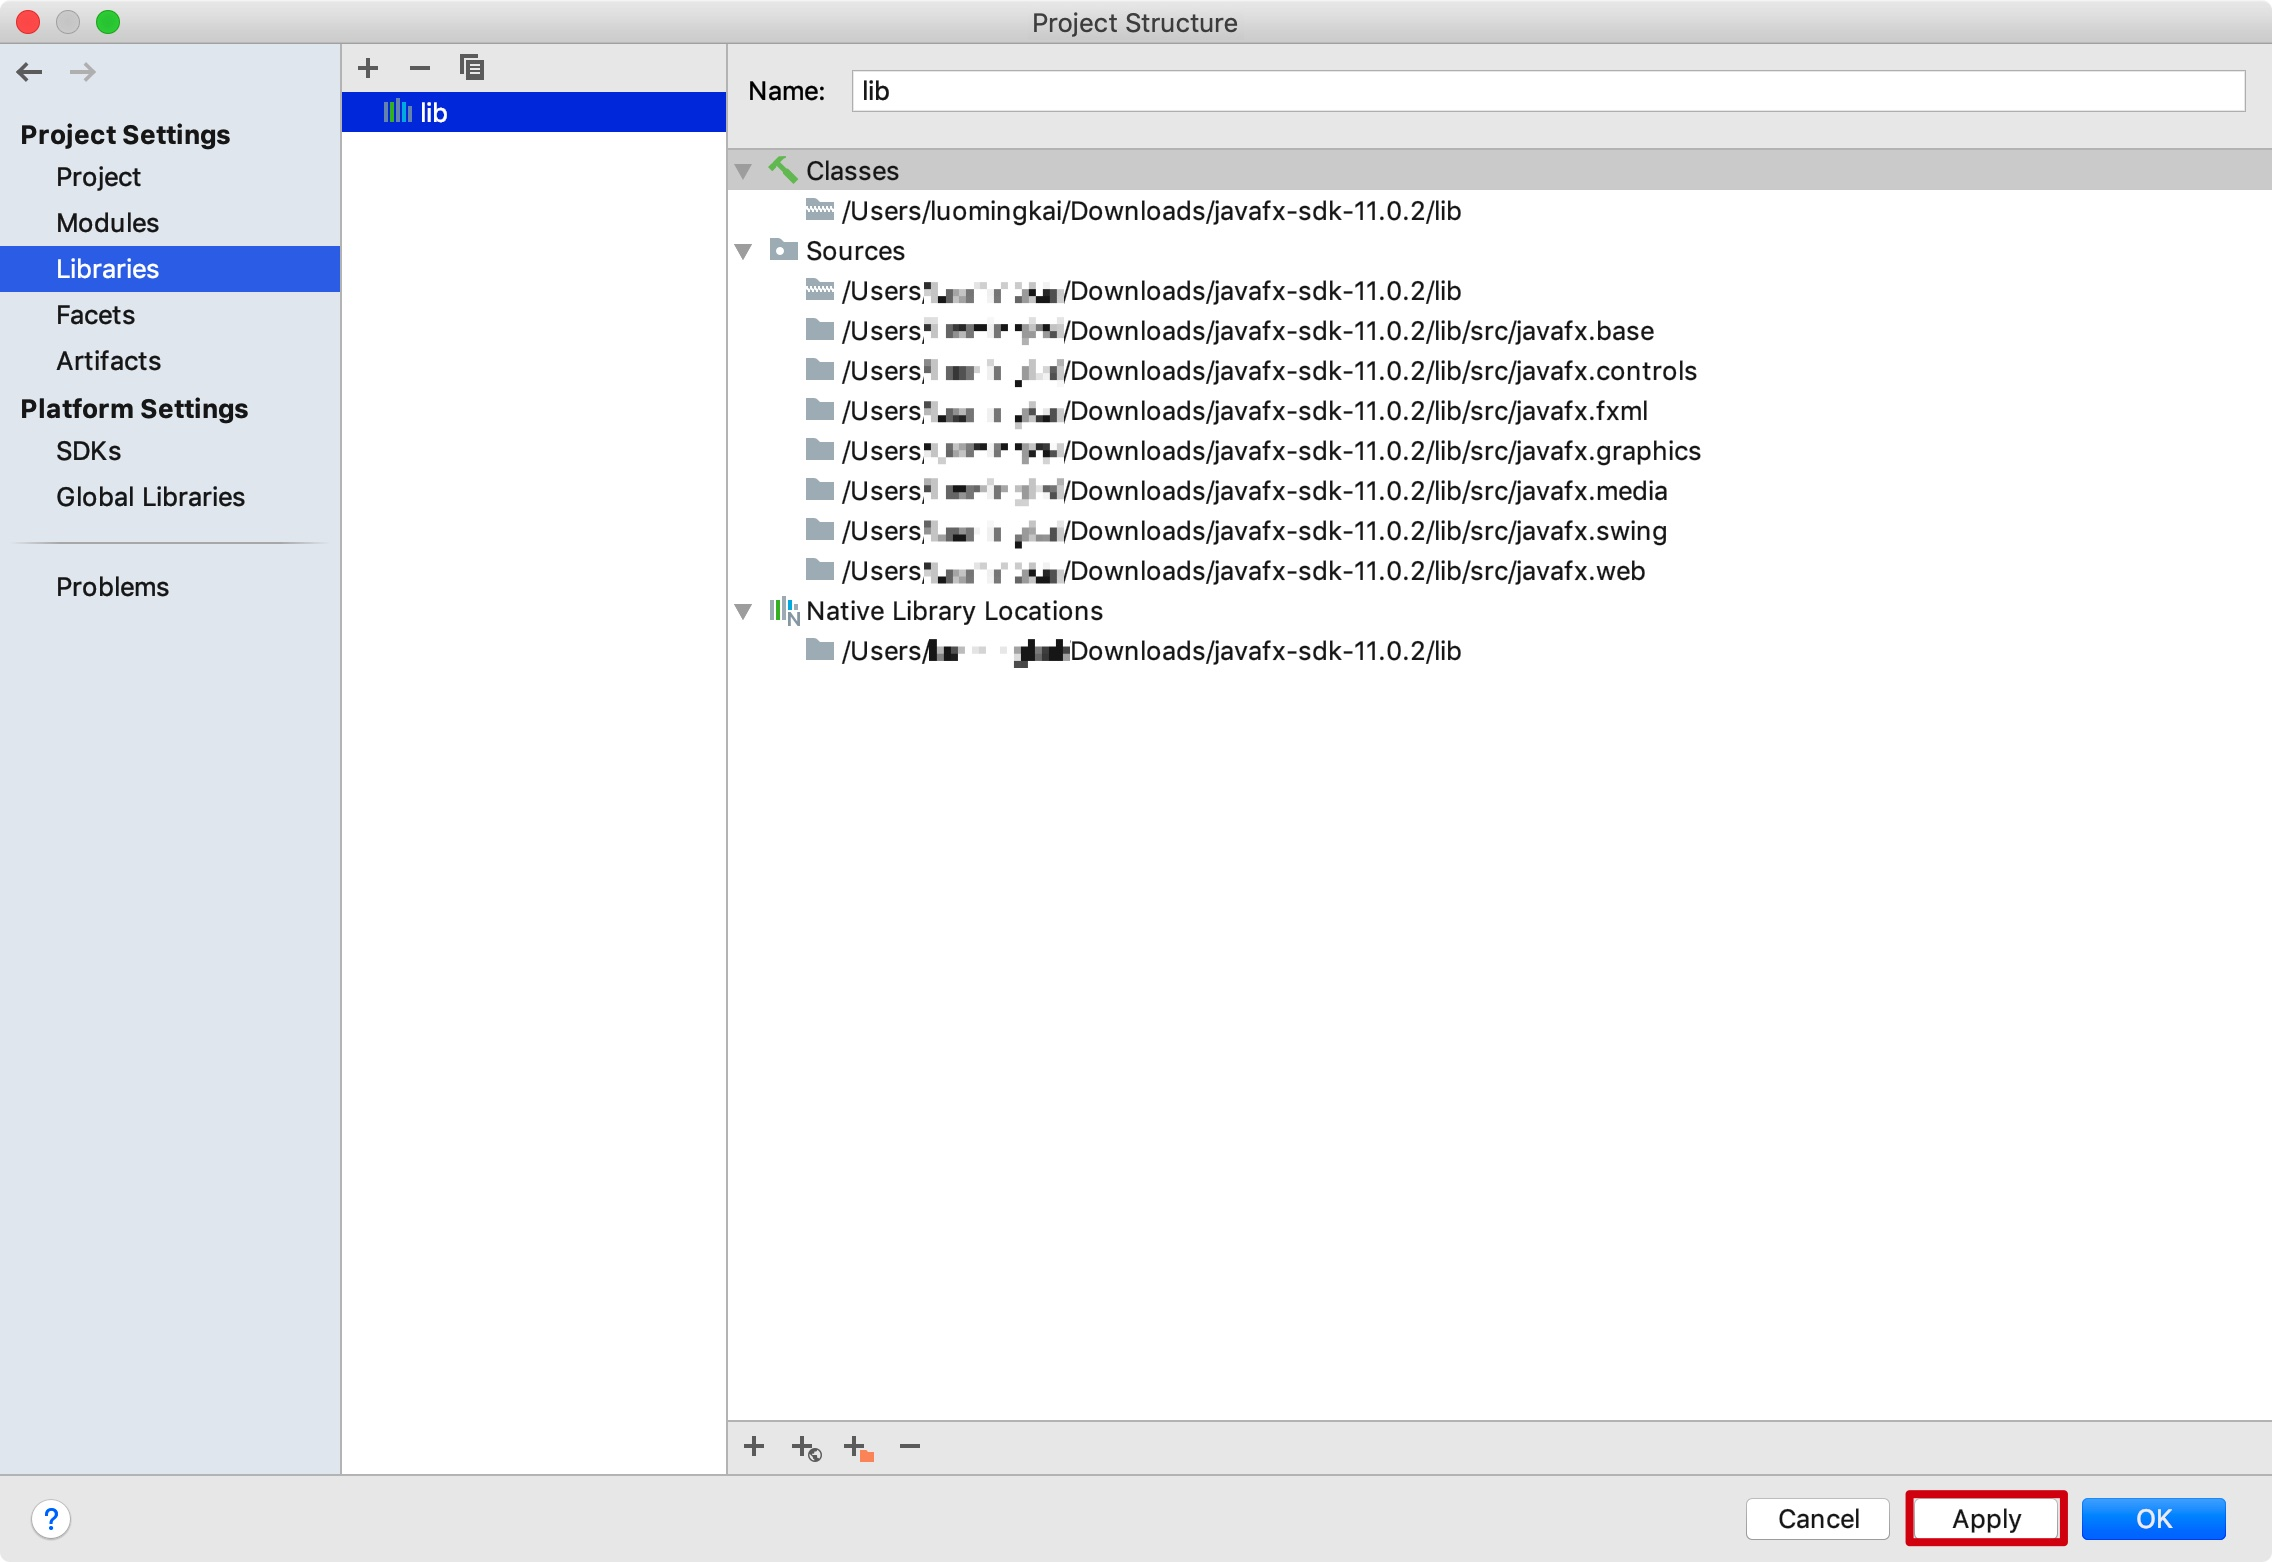The width and height of the screenshot is (2272, 1562).
Task: Collapse the Sources section
Action: click(x=744, y=251)
